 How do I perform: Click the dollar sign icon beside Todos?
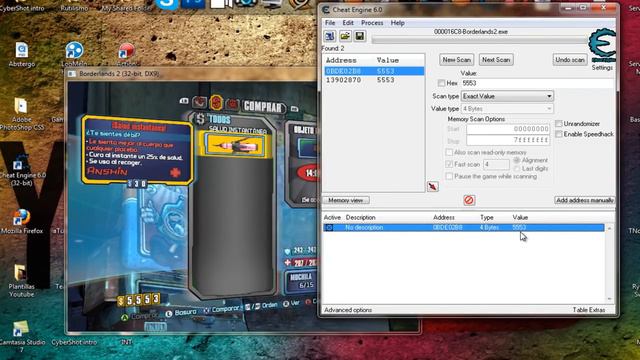200,119
